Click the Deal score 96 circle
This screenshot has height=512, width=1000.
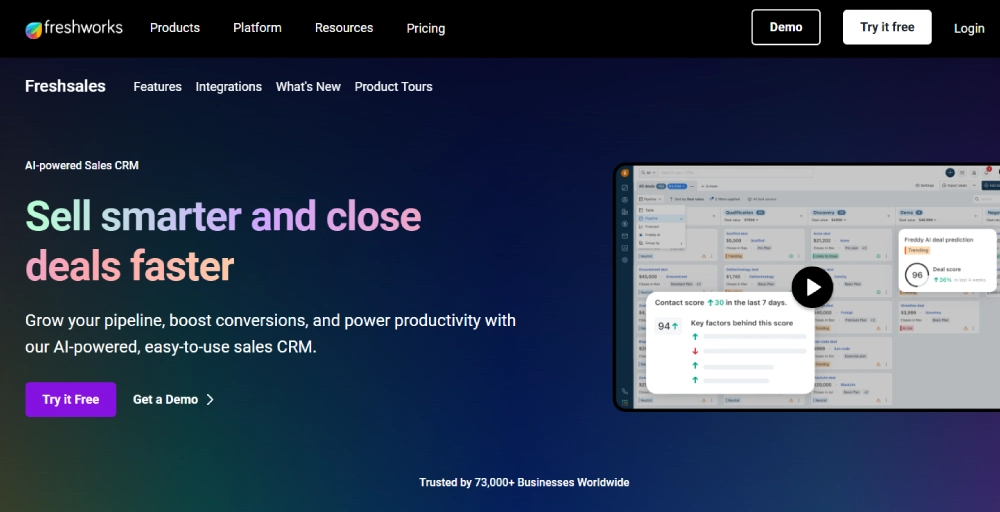click(916, 275)
